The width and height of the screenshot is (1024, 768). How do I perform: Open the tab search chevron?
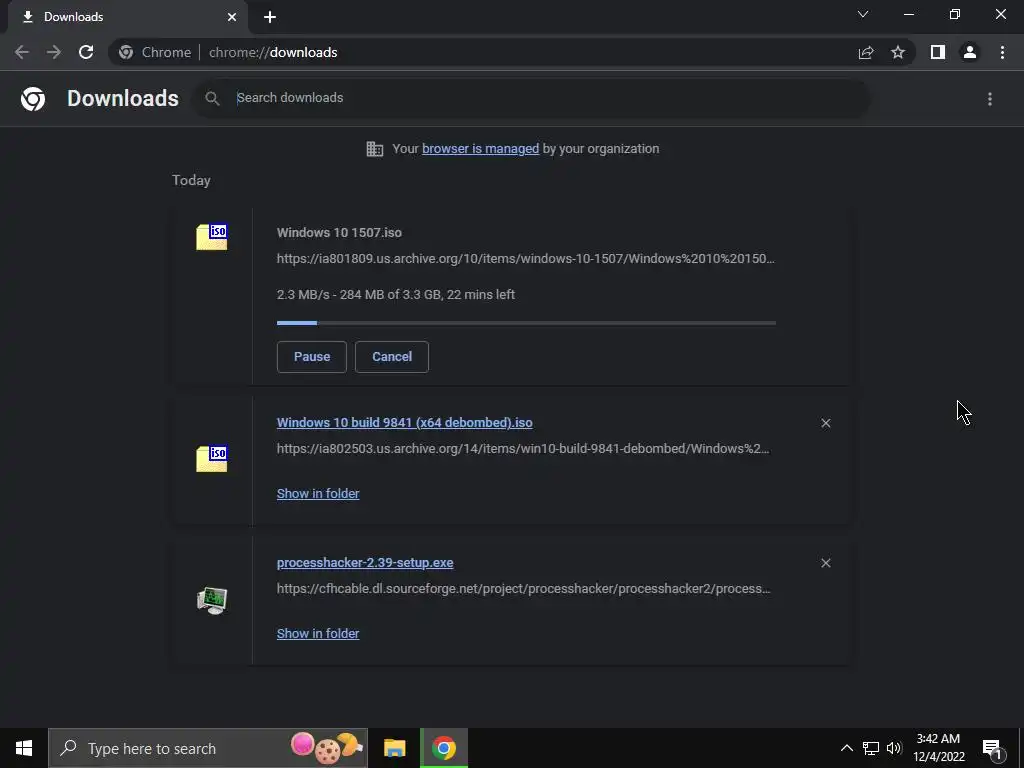[863, 14]
